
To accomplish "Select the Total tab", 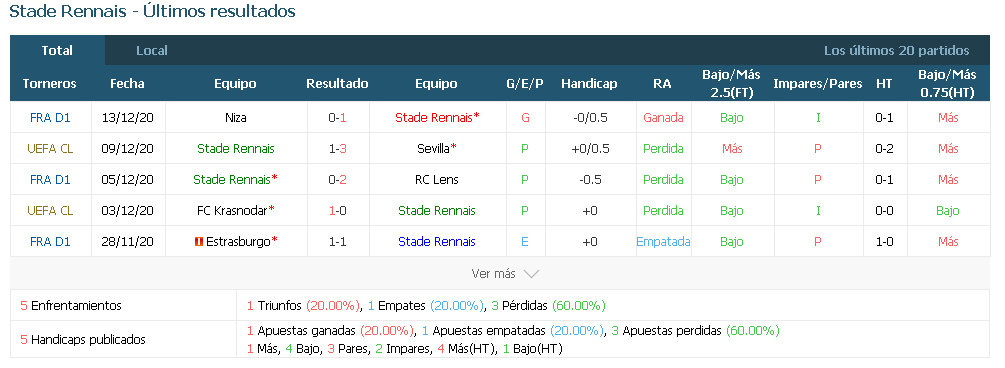I will [x=57, y=51].
